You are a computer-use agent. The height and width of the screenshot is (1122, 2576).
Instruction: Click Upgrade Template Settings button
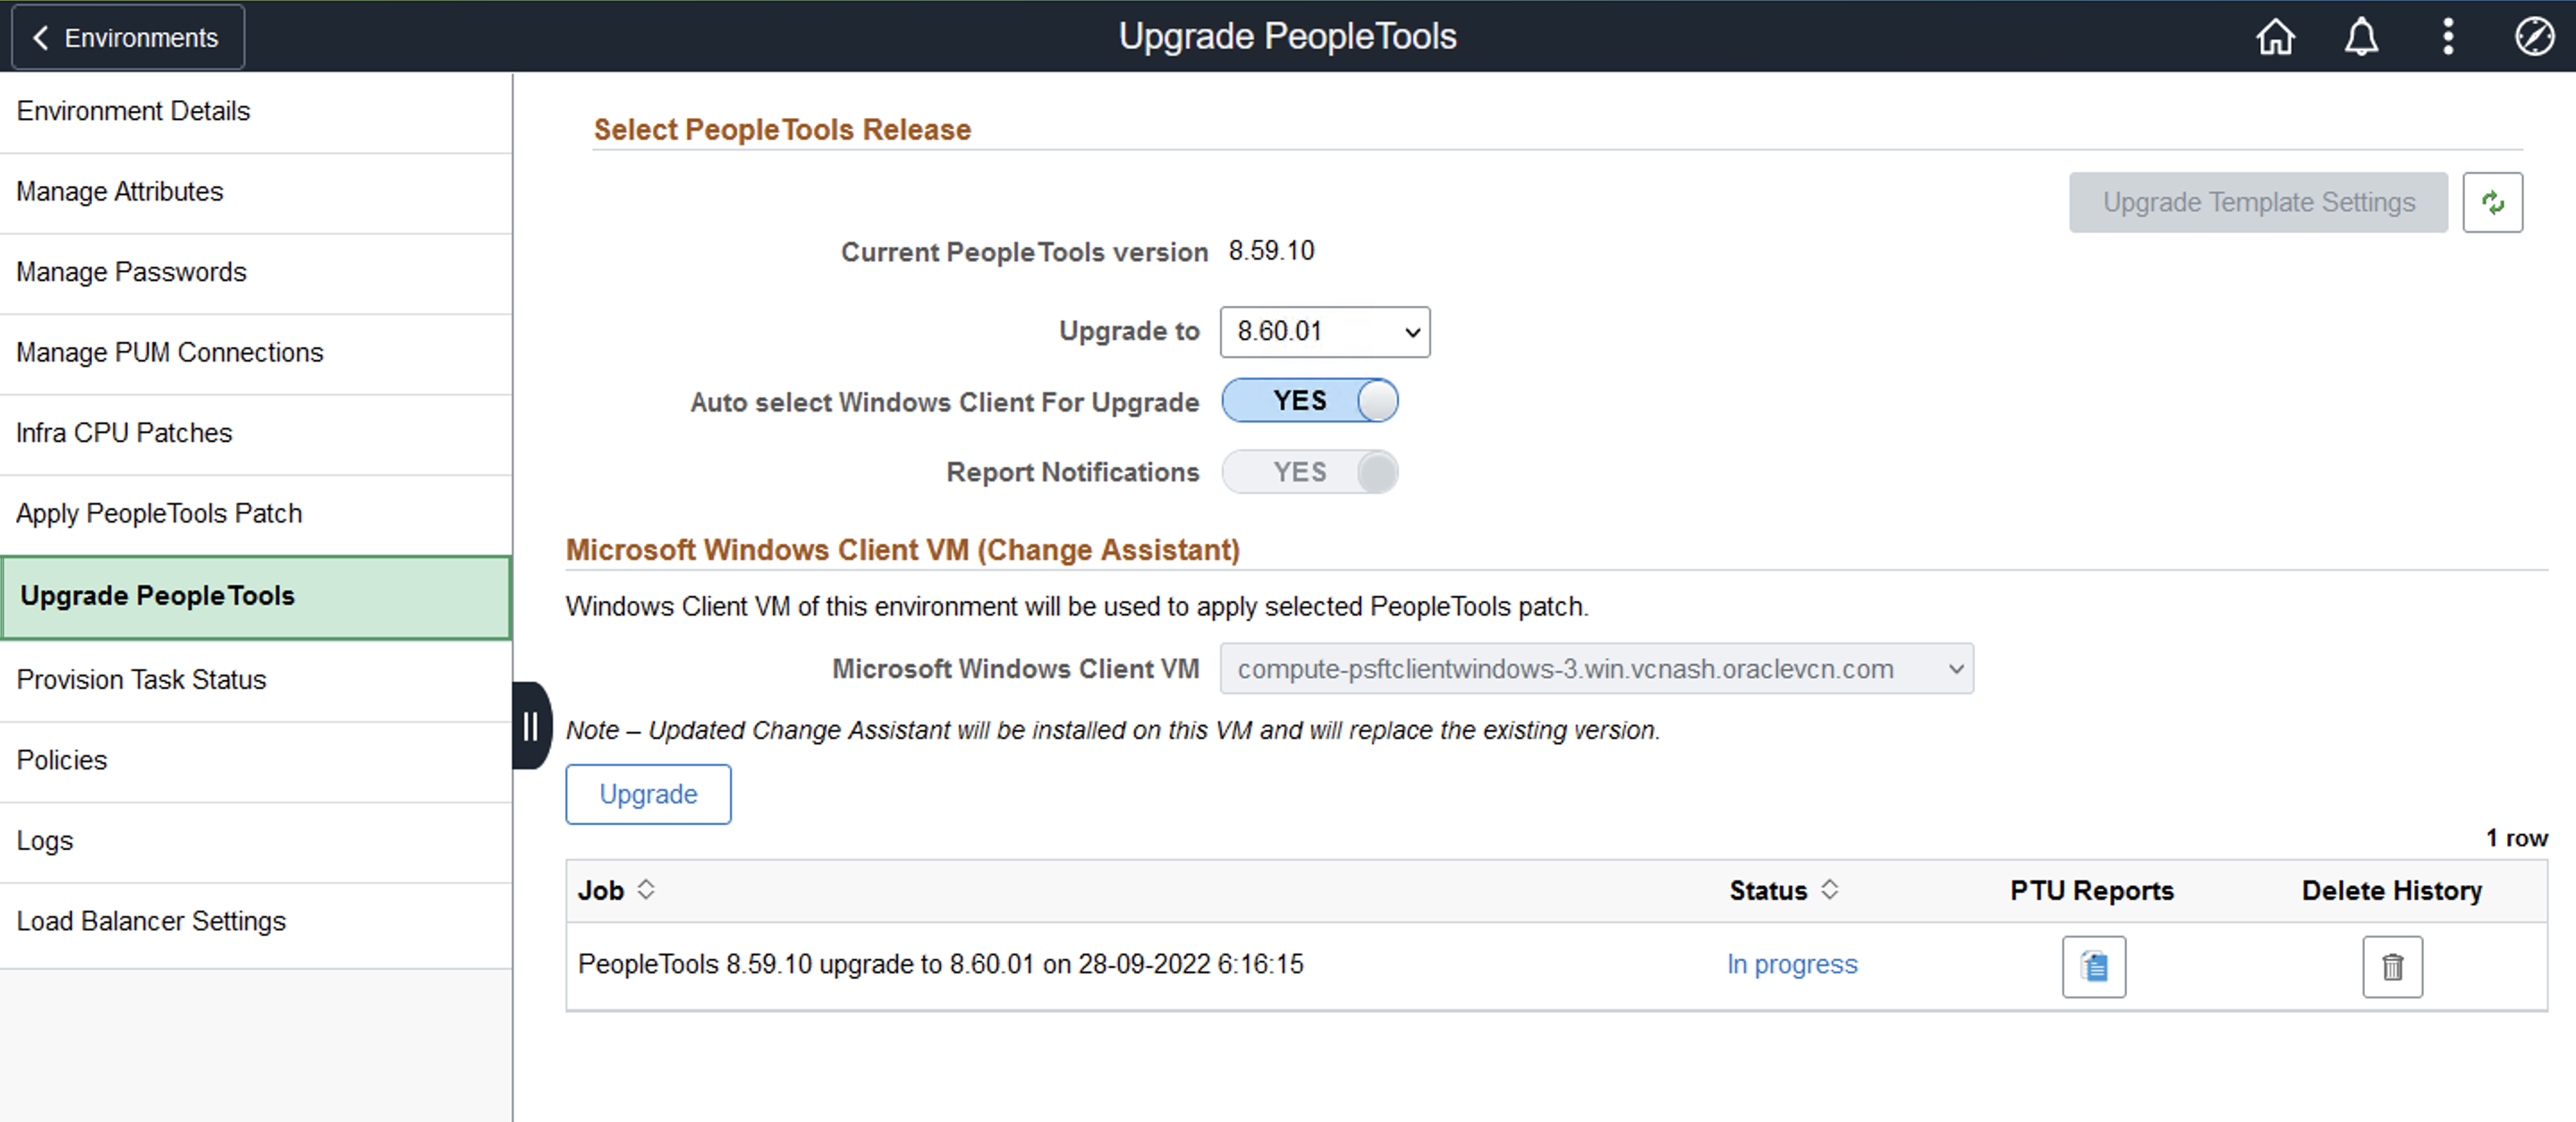pos(2257,203)
